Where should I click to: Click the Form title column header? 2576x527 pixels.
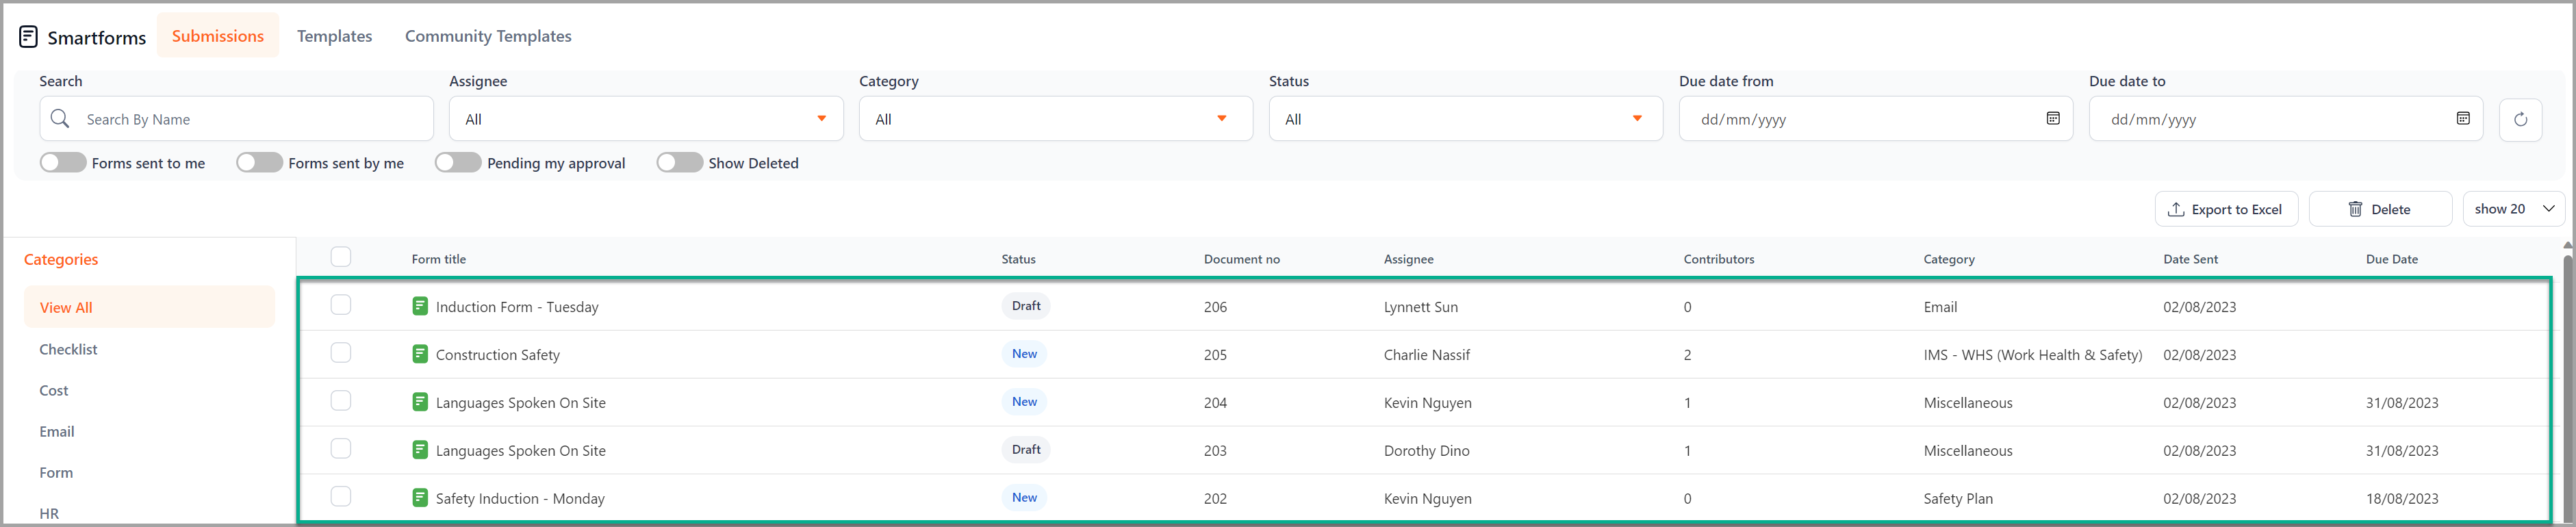(439, 259)
